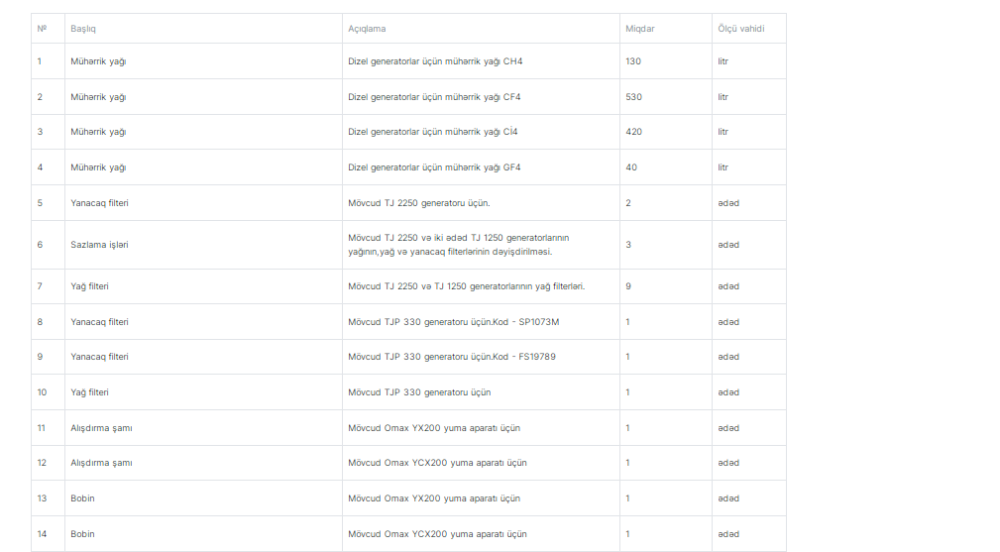This screenshot has height=552, width=1000.
Task: Click "Mövcud TJ 2250 generatoru üçün." description
Action: (x=419, y=202)
